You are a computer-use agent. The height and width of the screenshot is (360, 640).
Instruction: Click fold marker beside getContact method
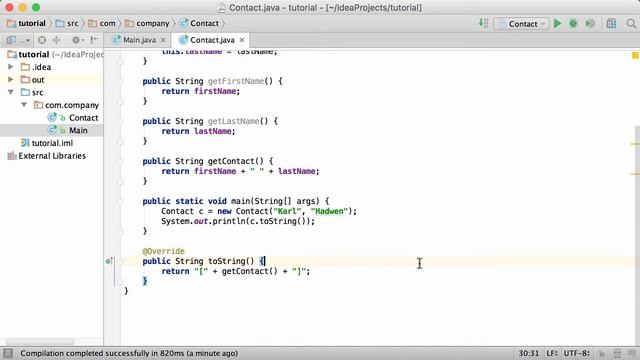(120, 161)
